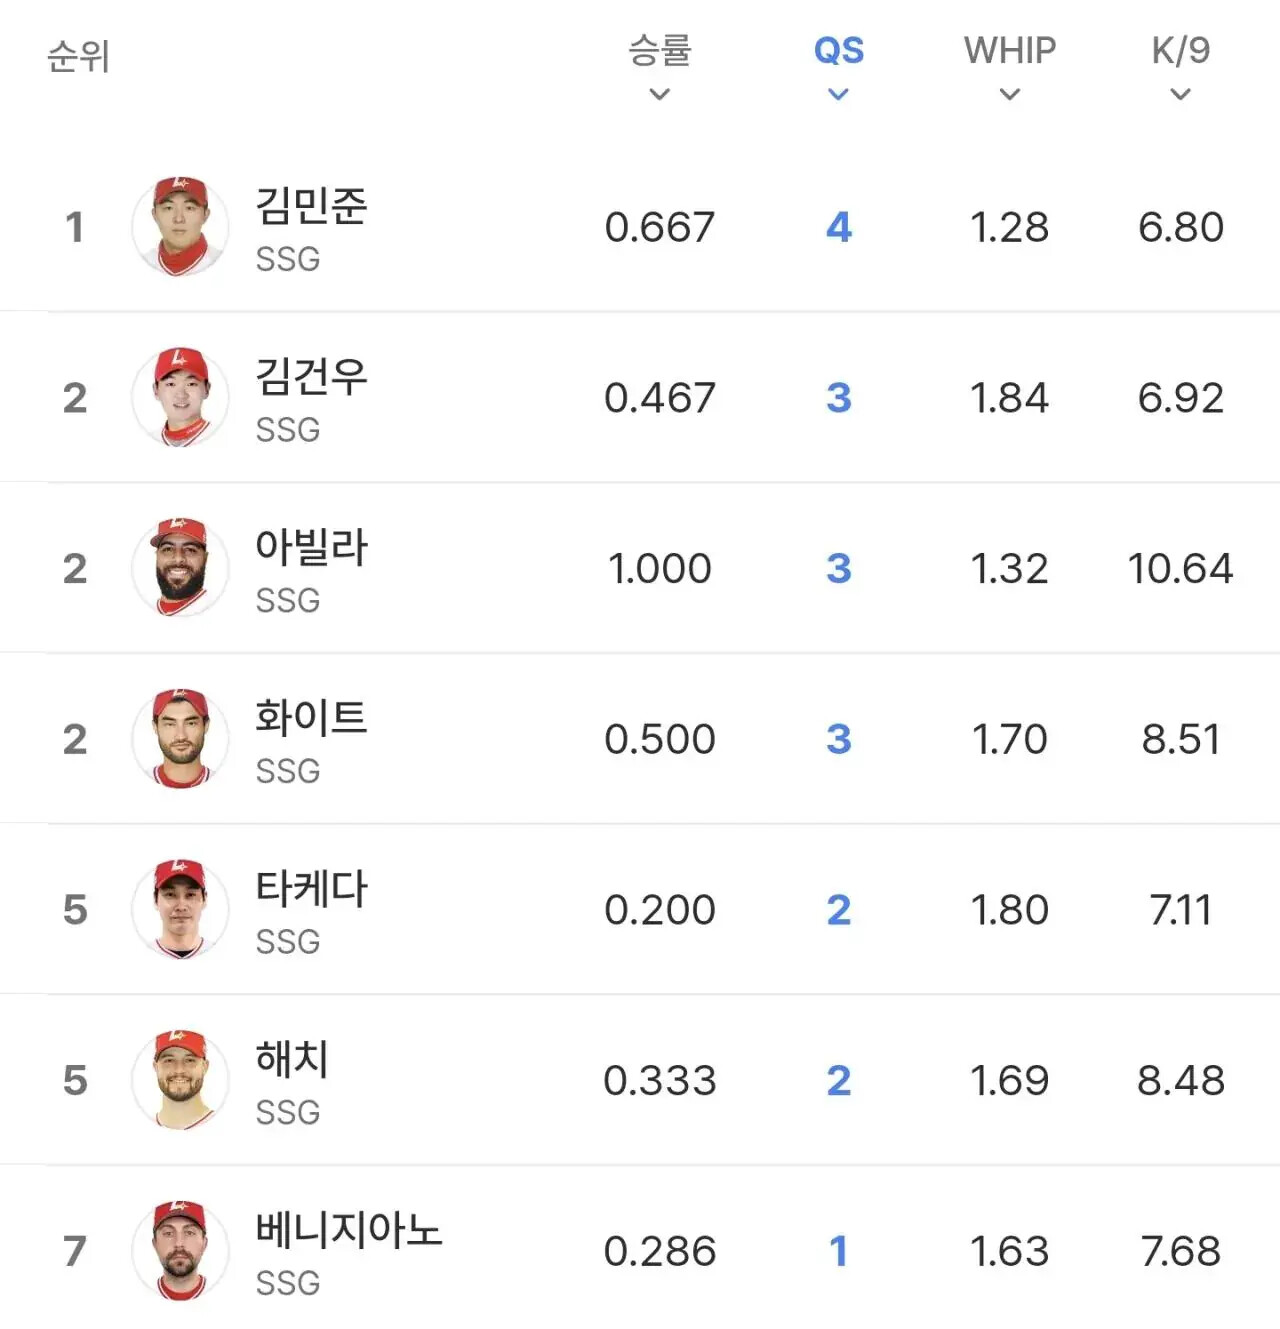This screenshot has width=1280, height=1329.
Task: Open 베니지아노 name link
Action: (348, 1229)
